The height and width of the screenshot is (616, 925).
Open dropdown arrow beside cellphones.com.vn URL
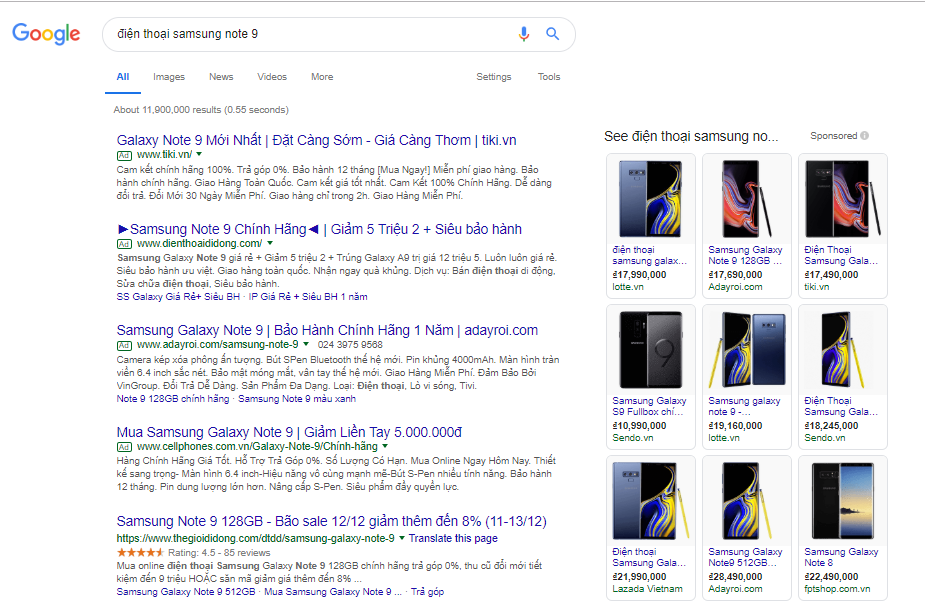tap(385, 446)
